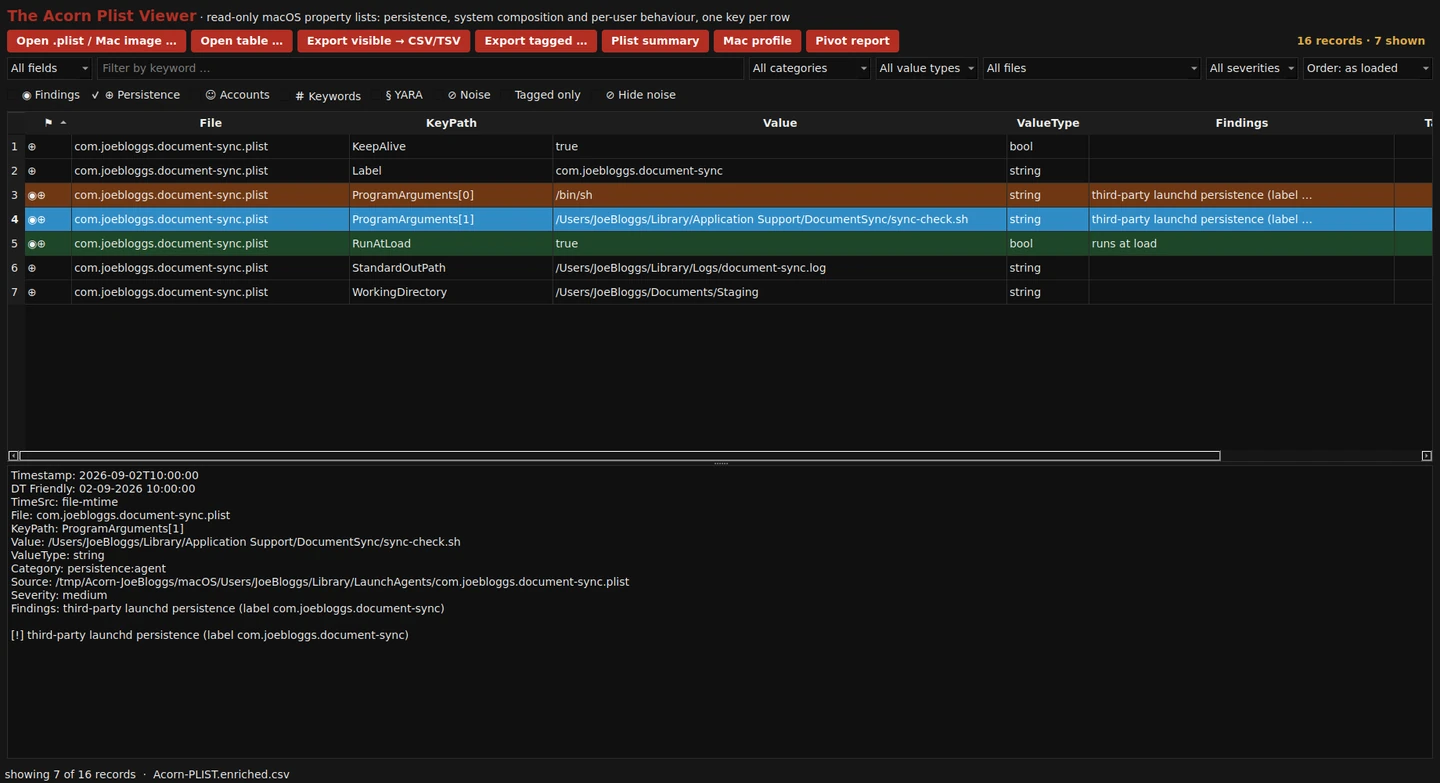The width and height of the screenshot is (1440, 783).
Task: Click the finding marker icons in ProgramArguments[1] row
Action: tap(37, 220)
